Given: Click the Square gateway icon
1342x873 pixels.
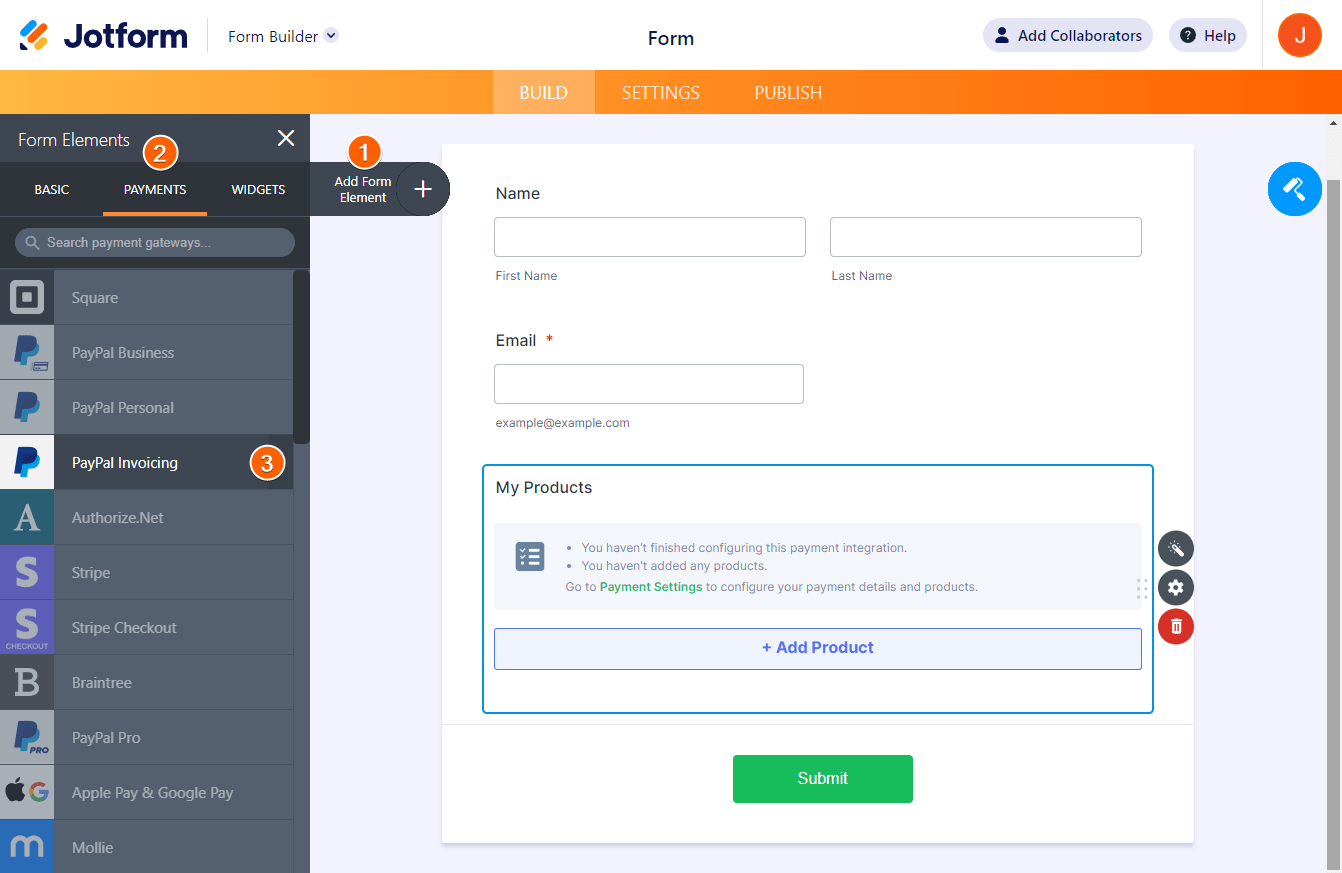Looking at the screenshot, I should point(27,297).
